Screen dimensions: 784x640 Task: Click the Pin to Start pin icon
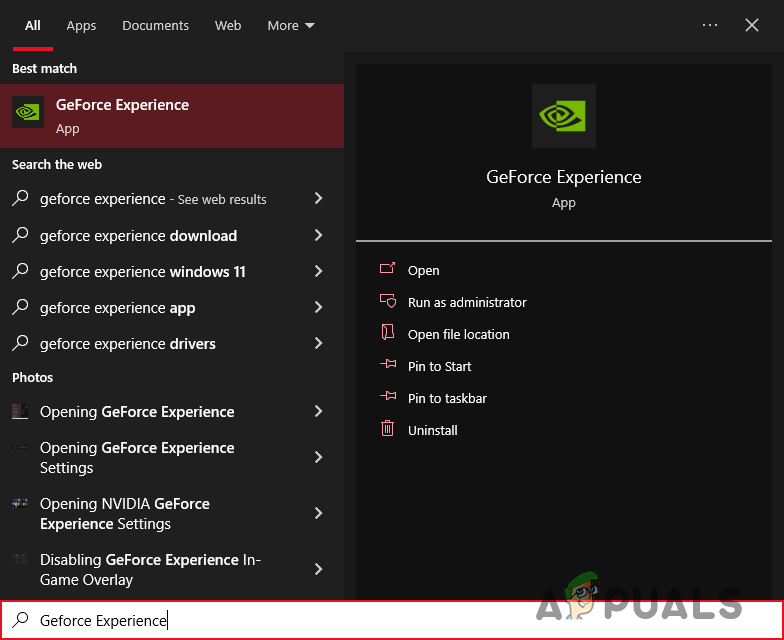[x=388, y=364]
